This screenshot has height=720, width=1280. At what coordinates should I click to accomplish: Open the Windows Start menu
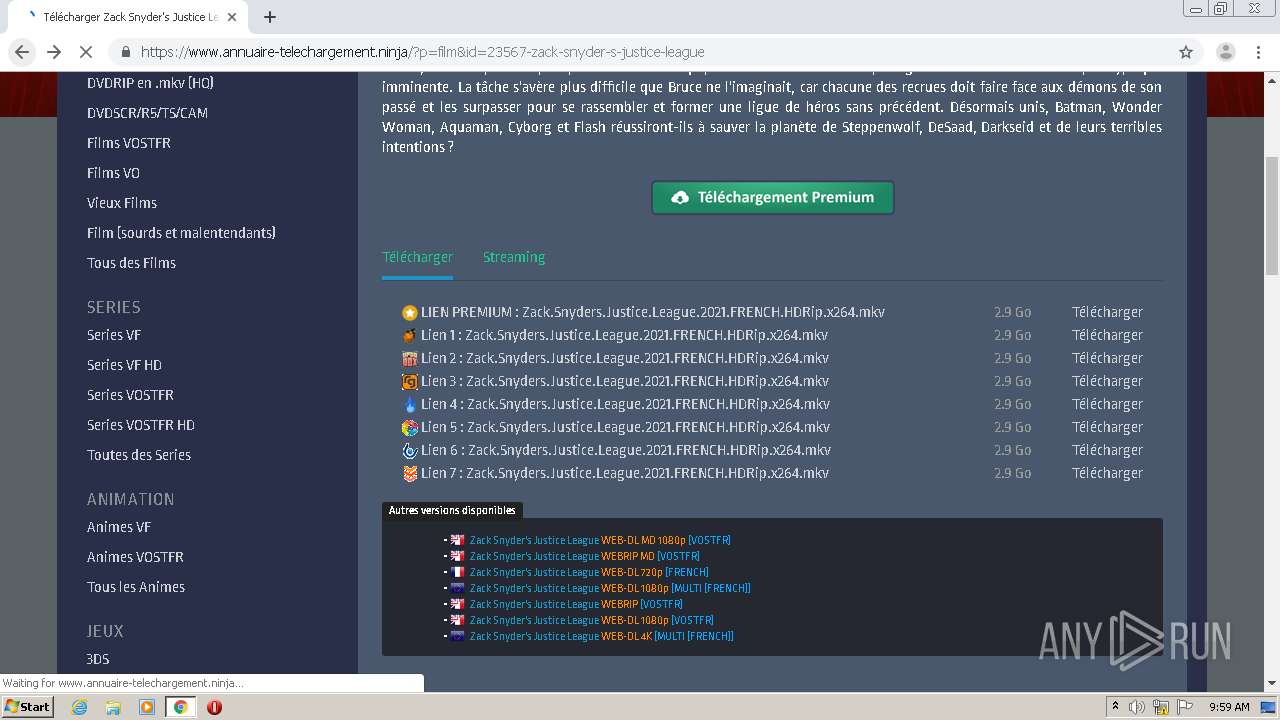[x=27, y=707]
